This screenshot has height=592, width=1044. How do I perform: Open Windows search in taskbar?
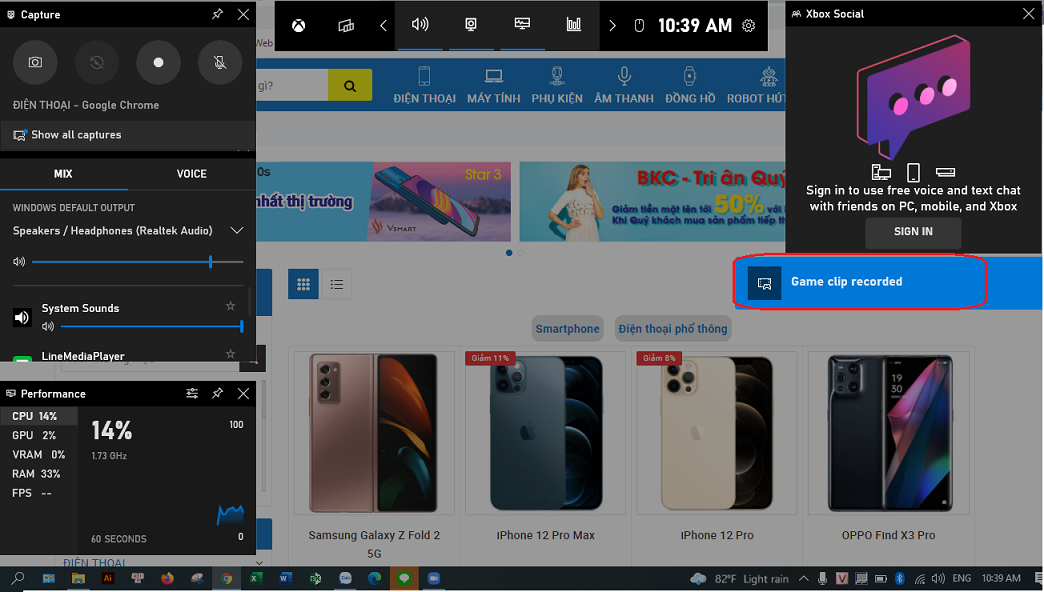pos(18,578)
